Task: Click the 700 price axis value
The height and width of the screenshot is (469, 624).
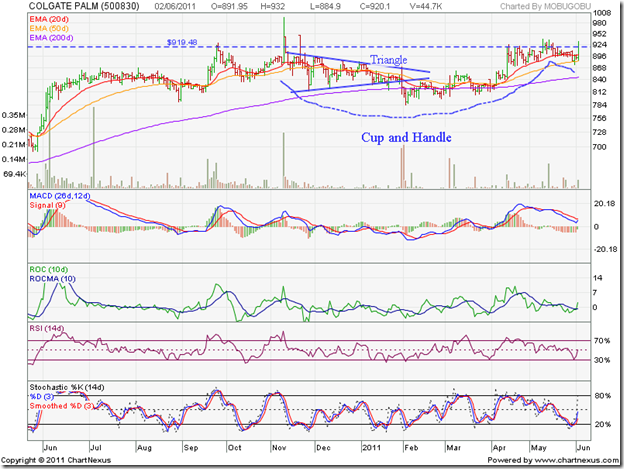Action: [x=600, y=147]
